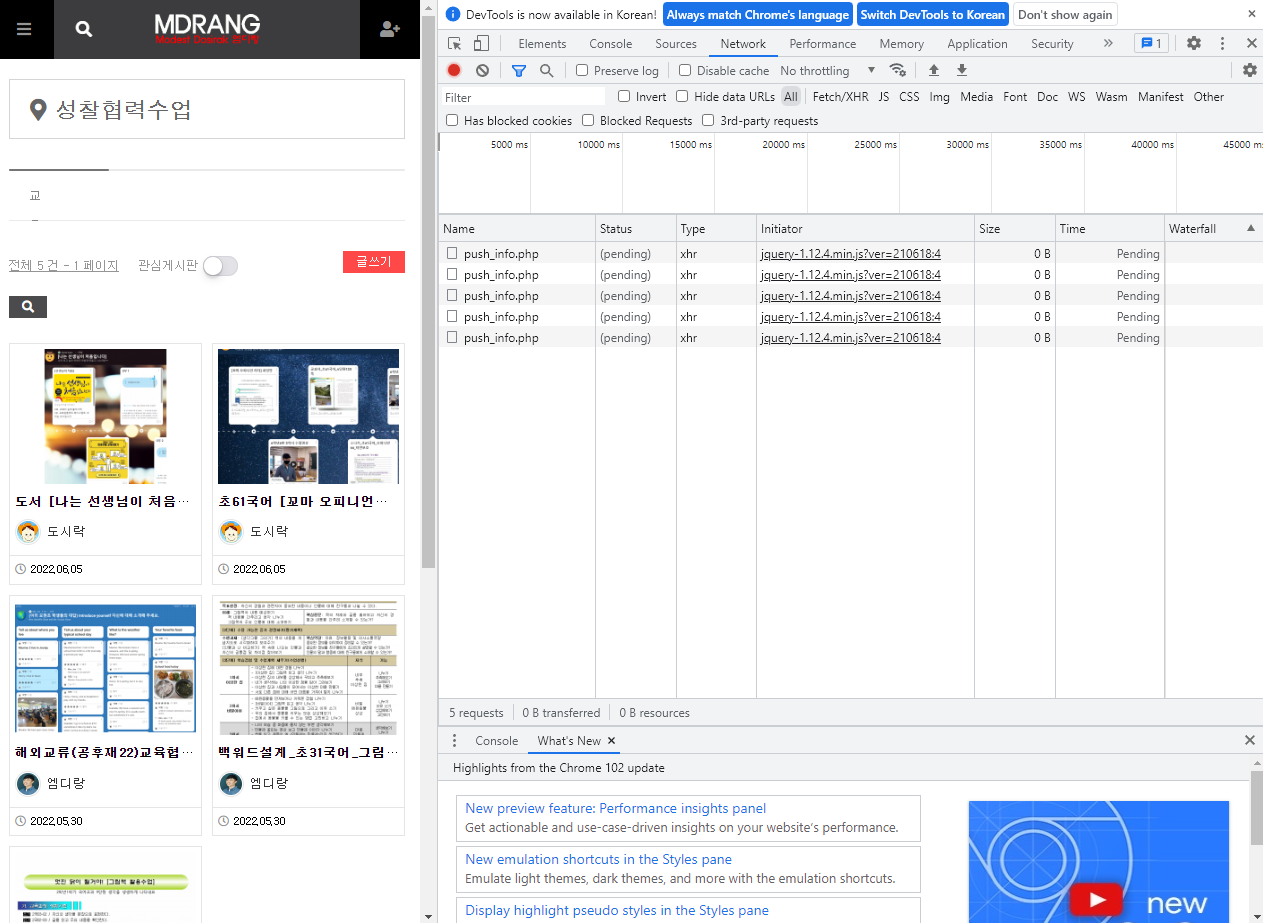Enable Hide data URLs
1263x923 pixels.
682,96
